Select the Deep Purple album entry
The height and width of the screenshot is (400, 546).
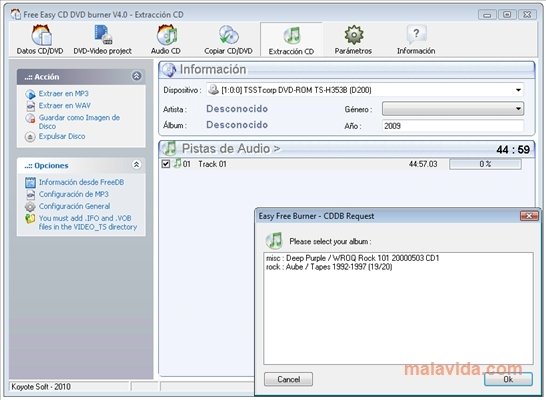pyautogui.click(x=352, y=258)
